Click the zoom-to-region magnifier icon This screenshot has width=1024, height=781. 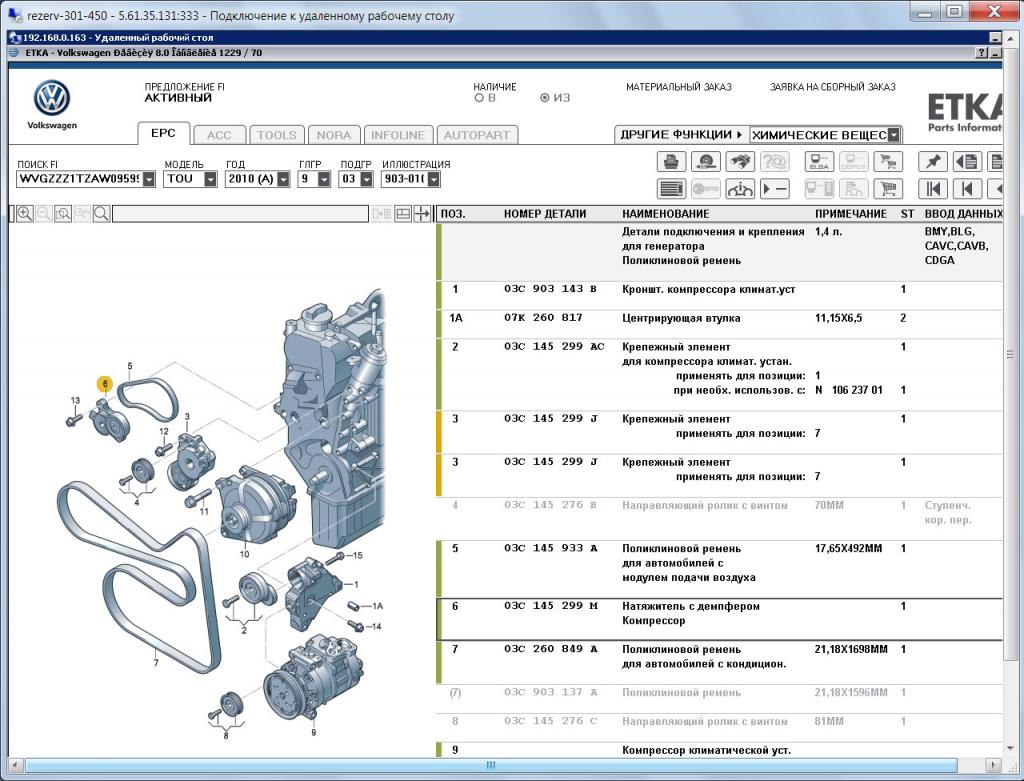pos(63,214)
